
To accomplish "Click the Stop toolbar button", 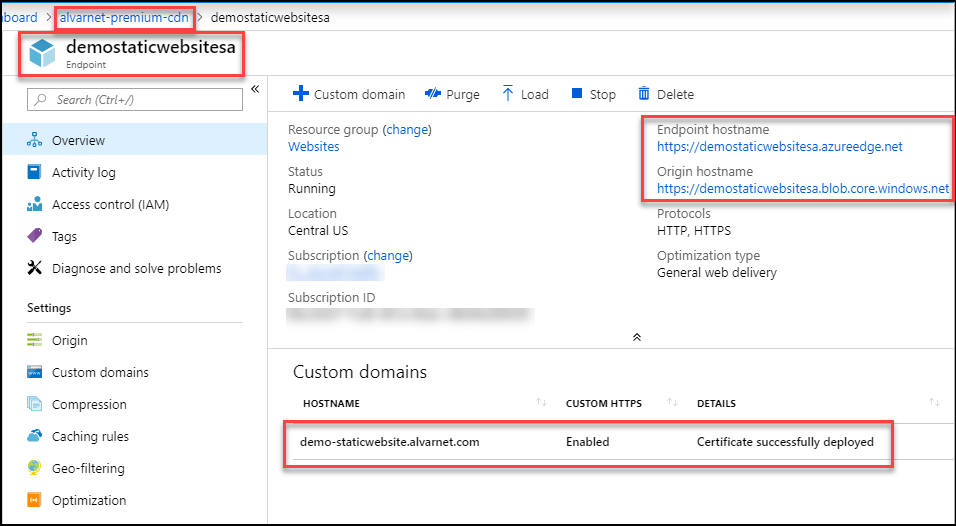I will (x=593, y=94).
